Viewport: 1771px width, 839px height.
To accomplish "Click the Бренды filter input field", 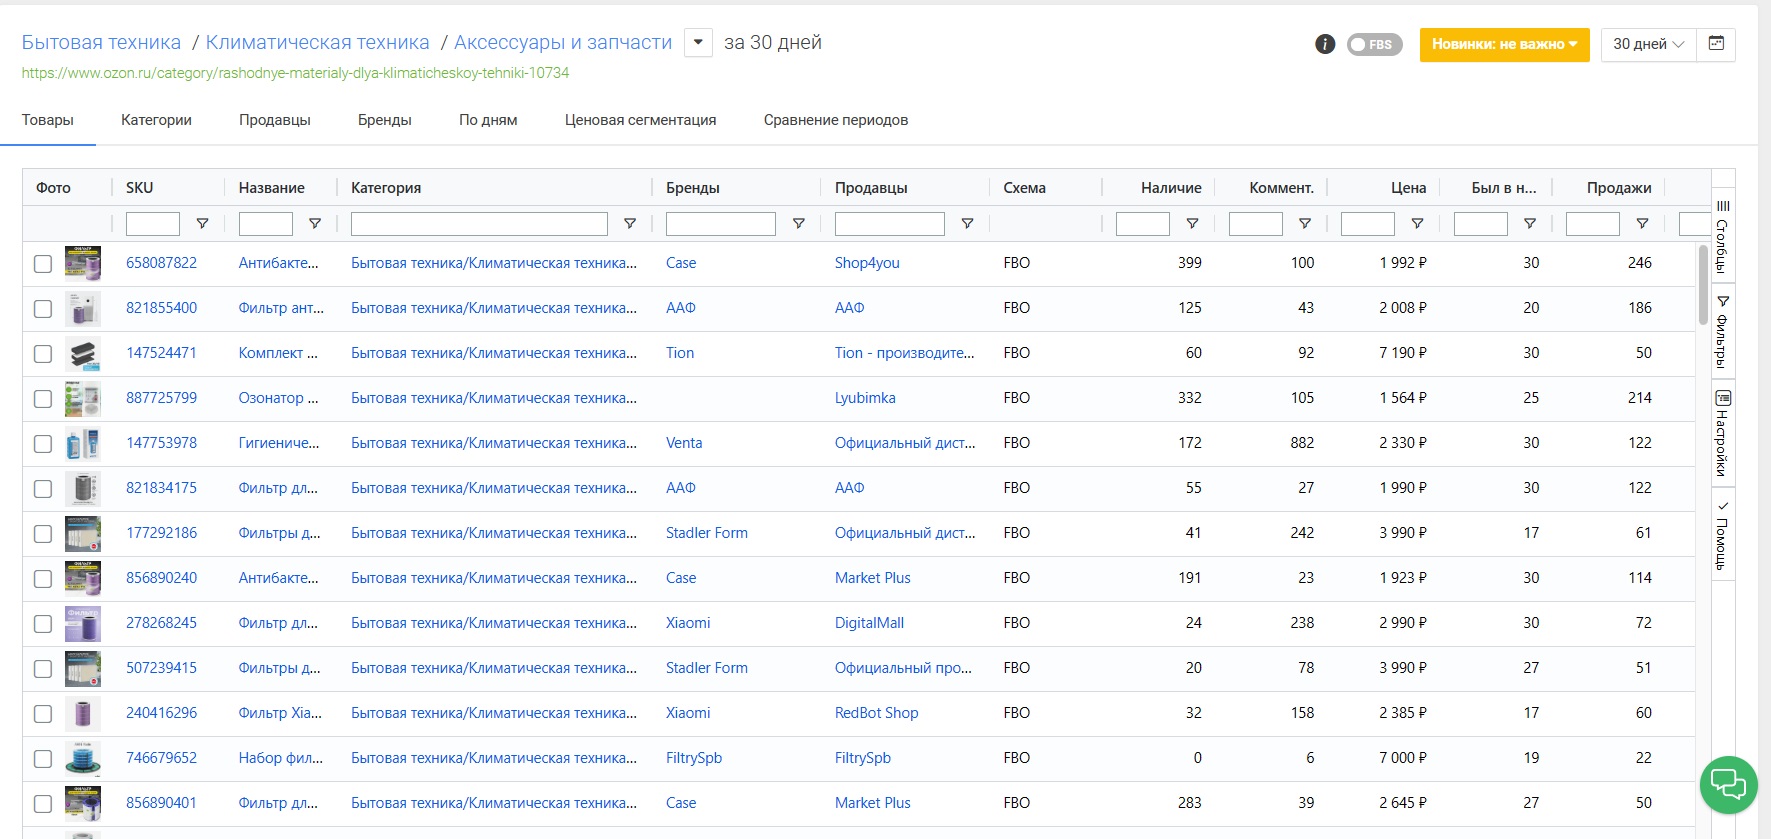I will [x=720, y=224].
